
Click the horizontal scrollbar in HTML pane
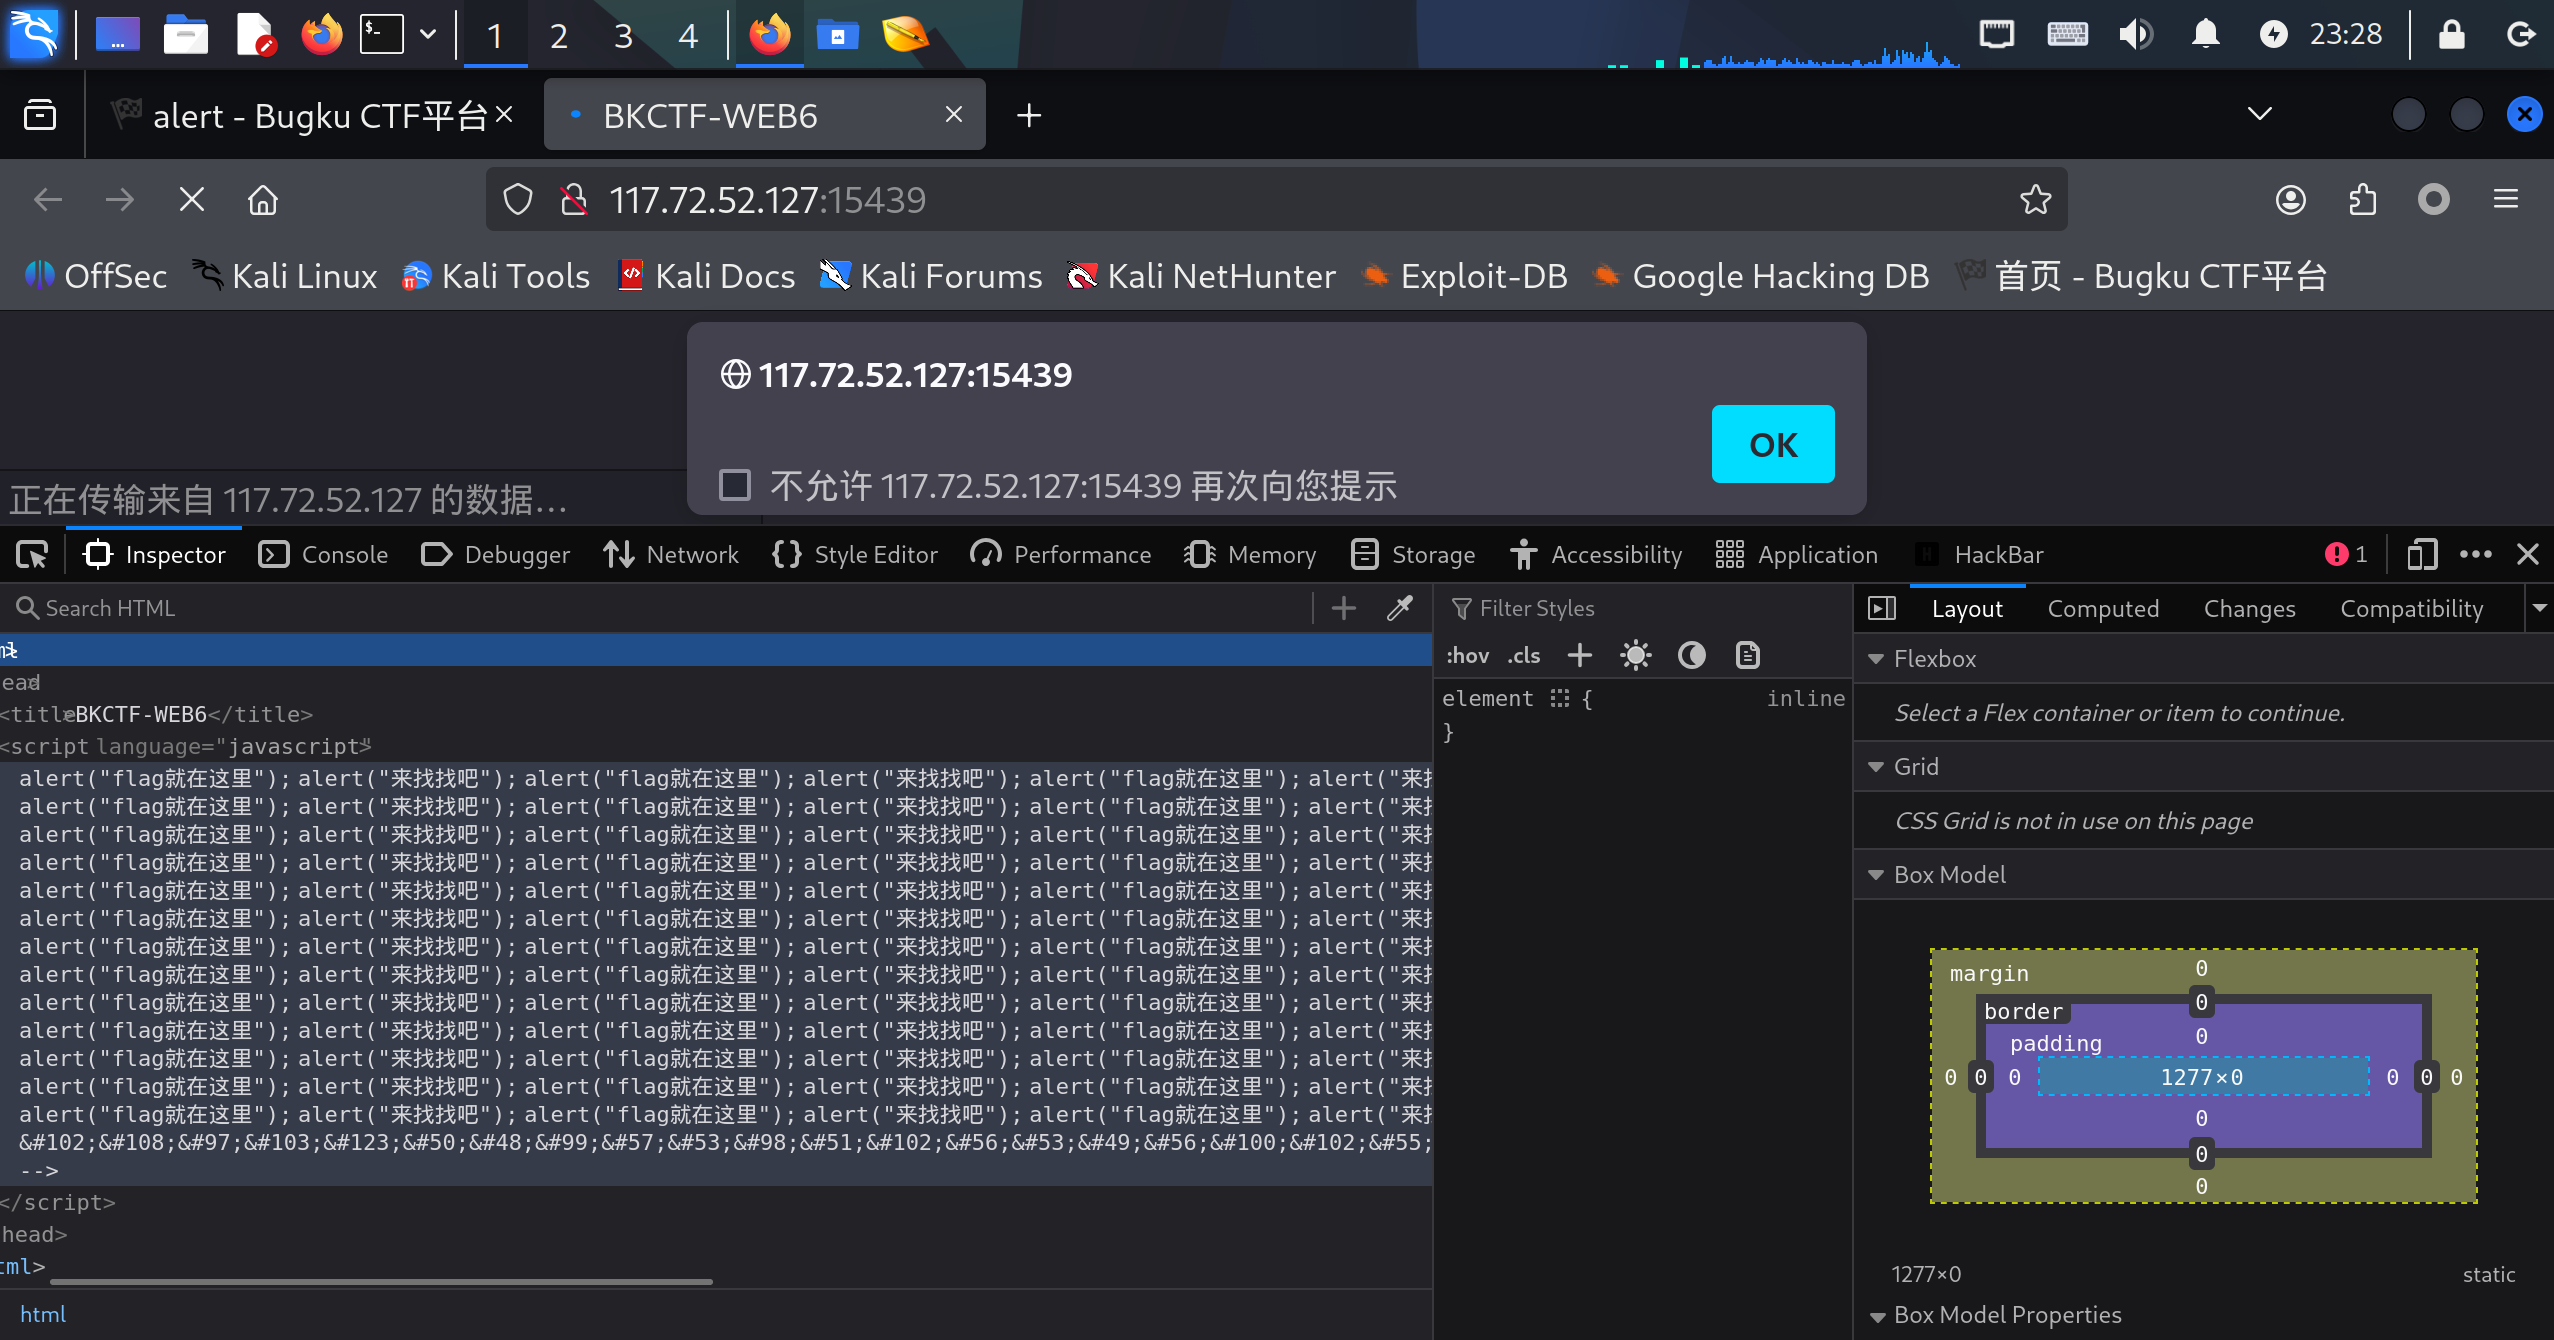click(380, 1281)
